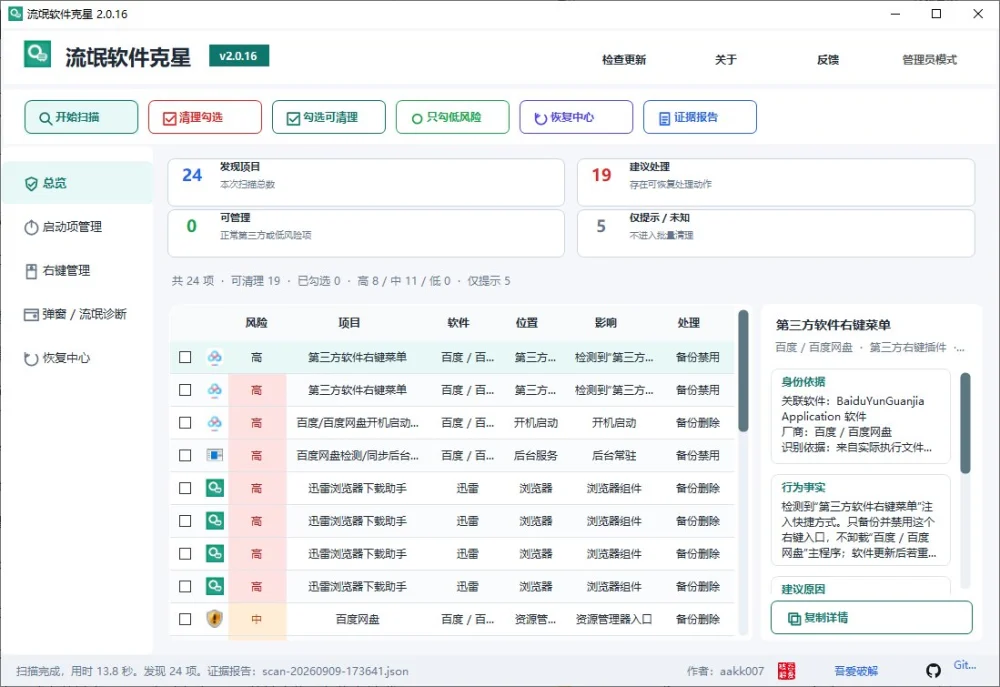Screen dimensions: 1000x687
Task: Open the 弹窗 / 流氓诊断 sidebar icon
Action: tap(31, 314)
